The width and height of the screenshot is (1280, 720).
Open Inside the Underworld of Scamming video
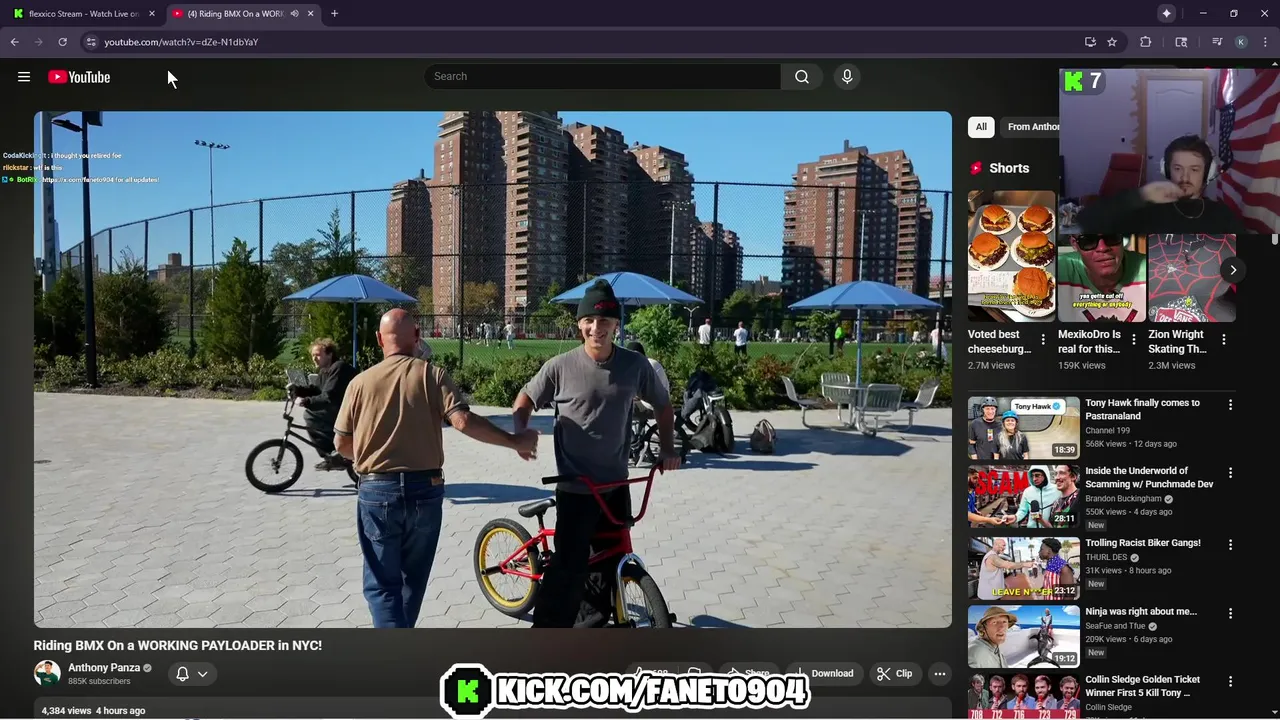point(1149,477)
